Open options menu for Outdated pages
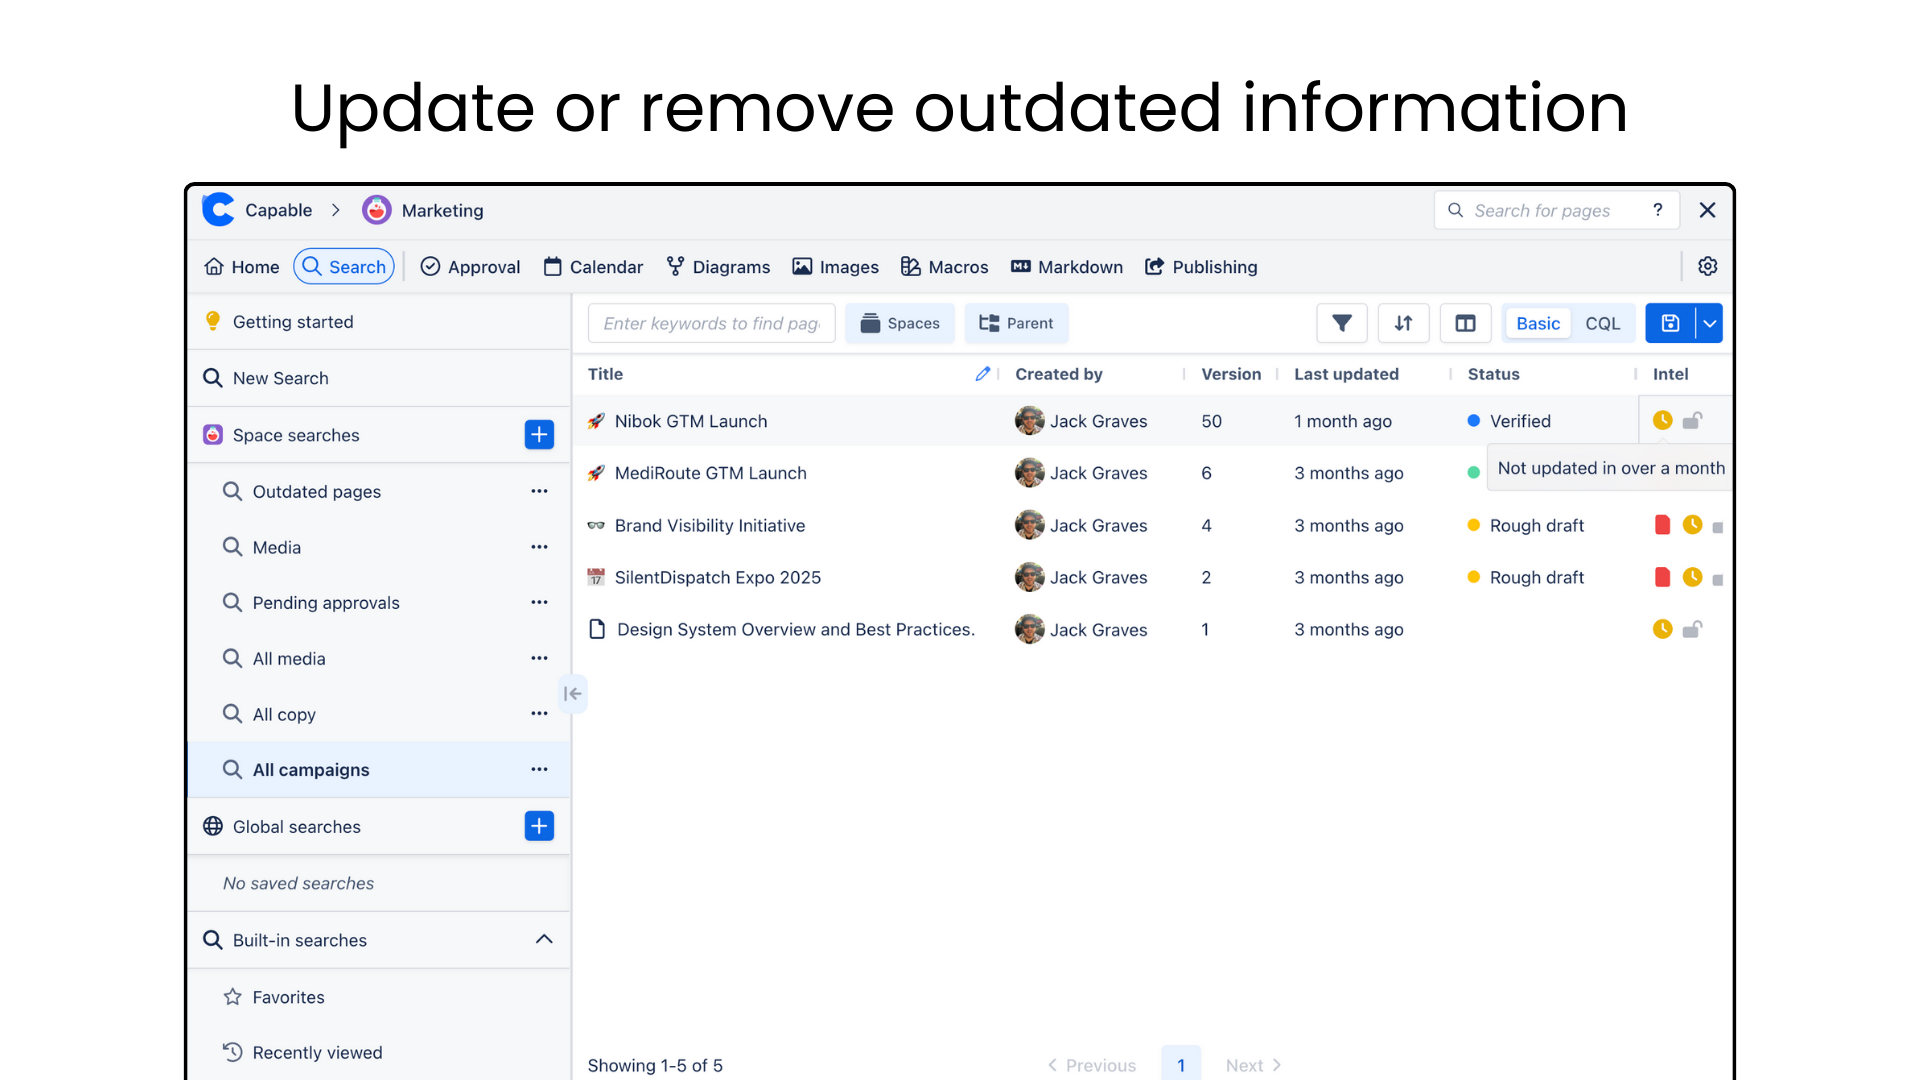 539,491
